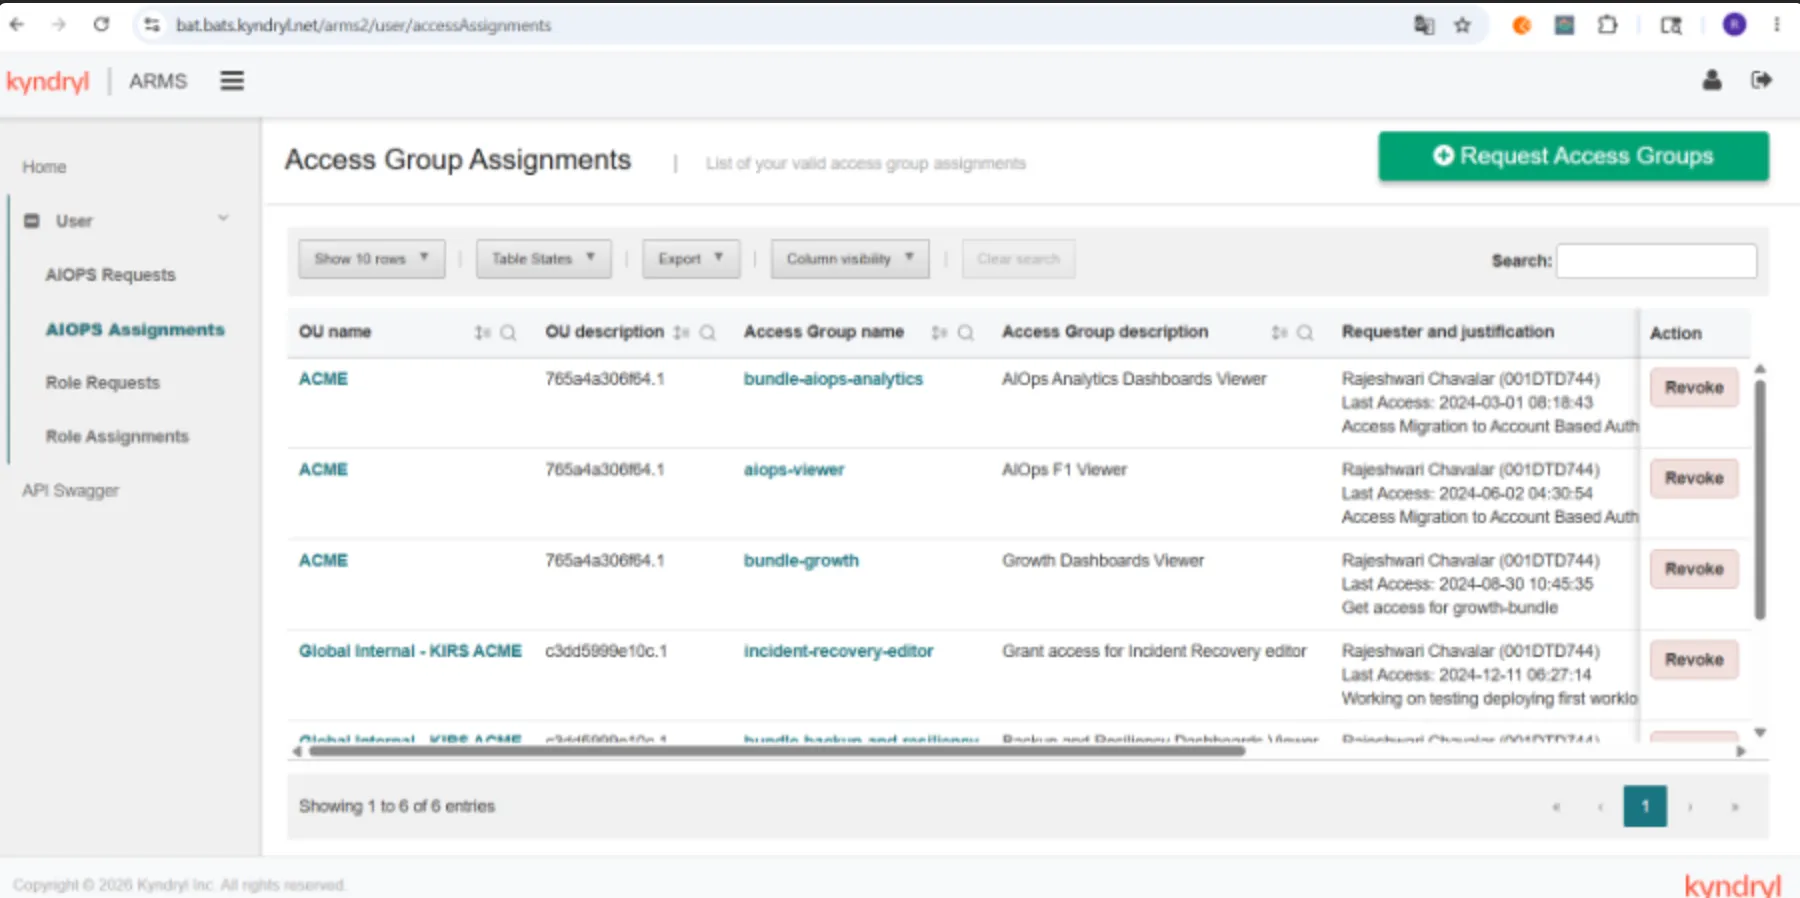This screenshot has width=1800, height=898.
Task: Click the table scroll-right arrow
Action: pos(1741,751)
